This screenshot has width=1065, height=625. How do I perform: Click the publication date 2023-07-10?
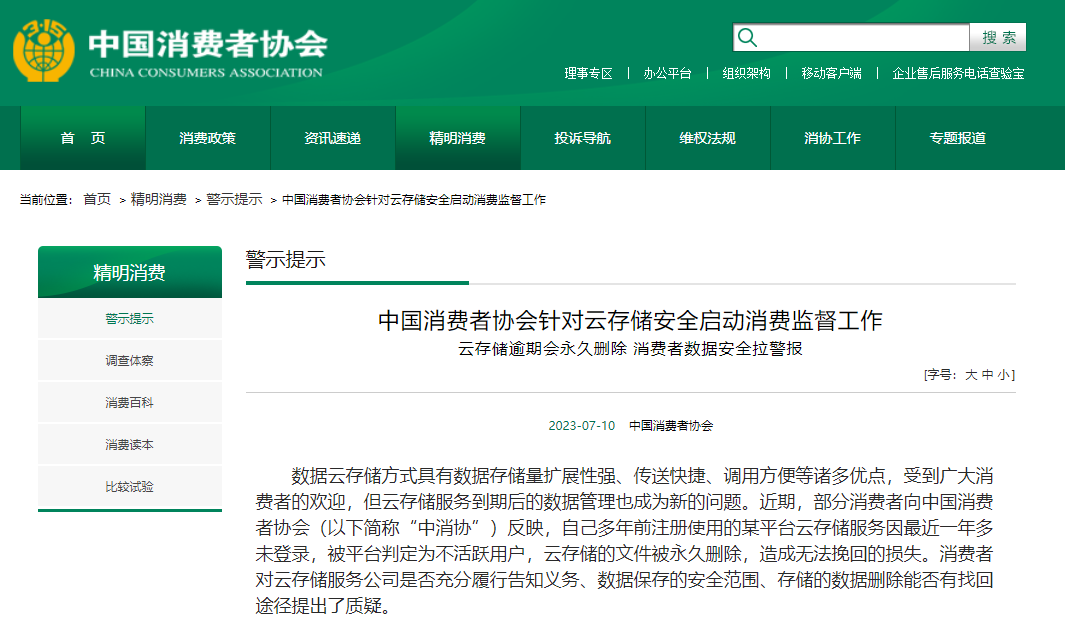coord(581,426)
